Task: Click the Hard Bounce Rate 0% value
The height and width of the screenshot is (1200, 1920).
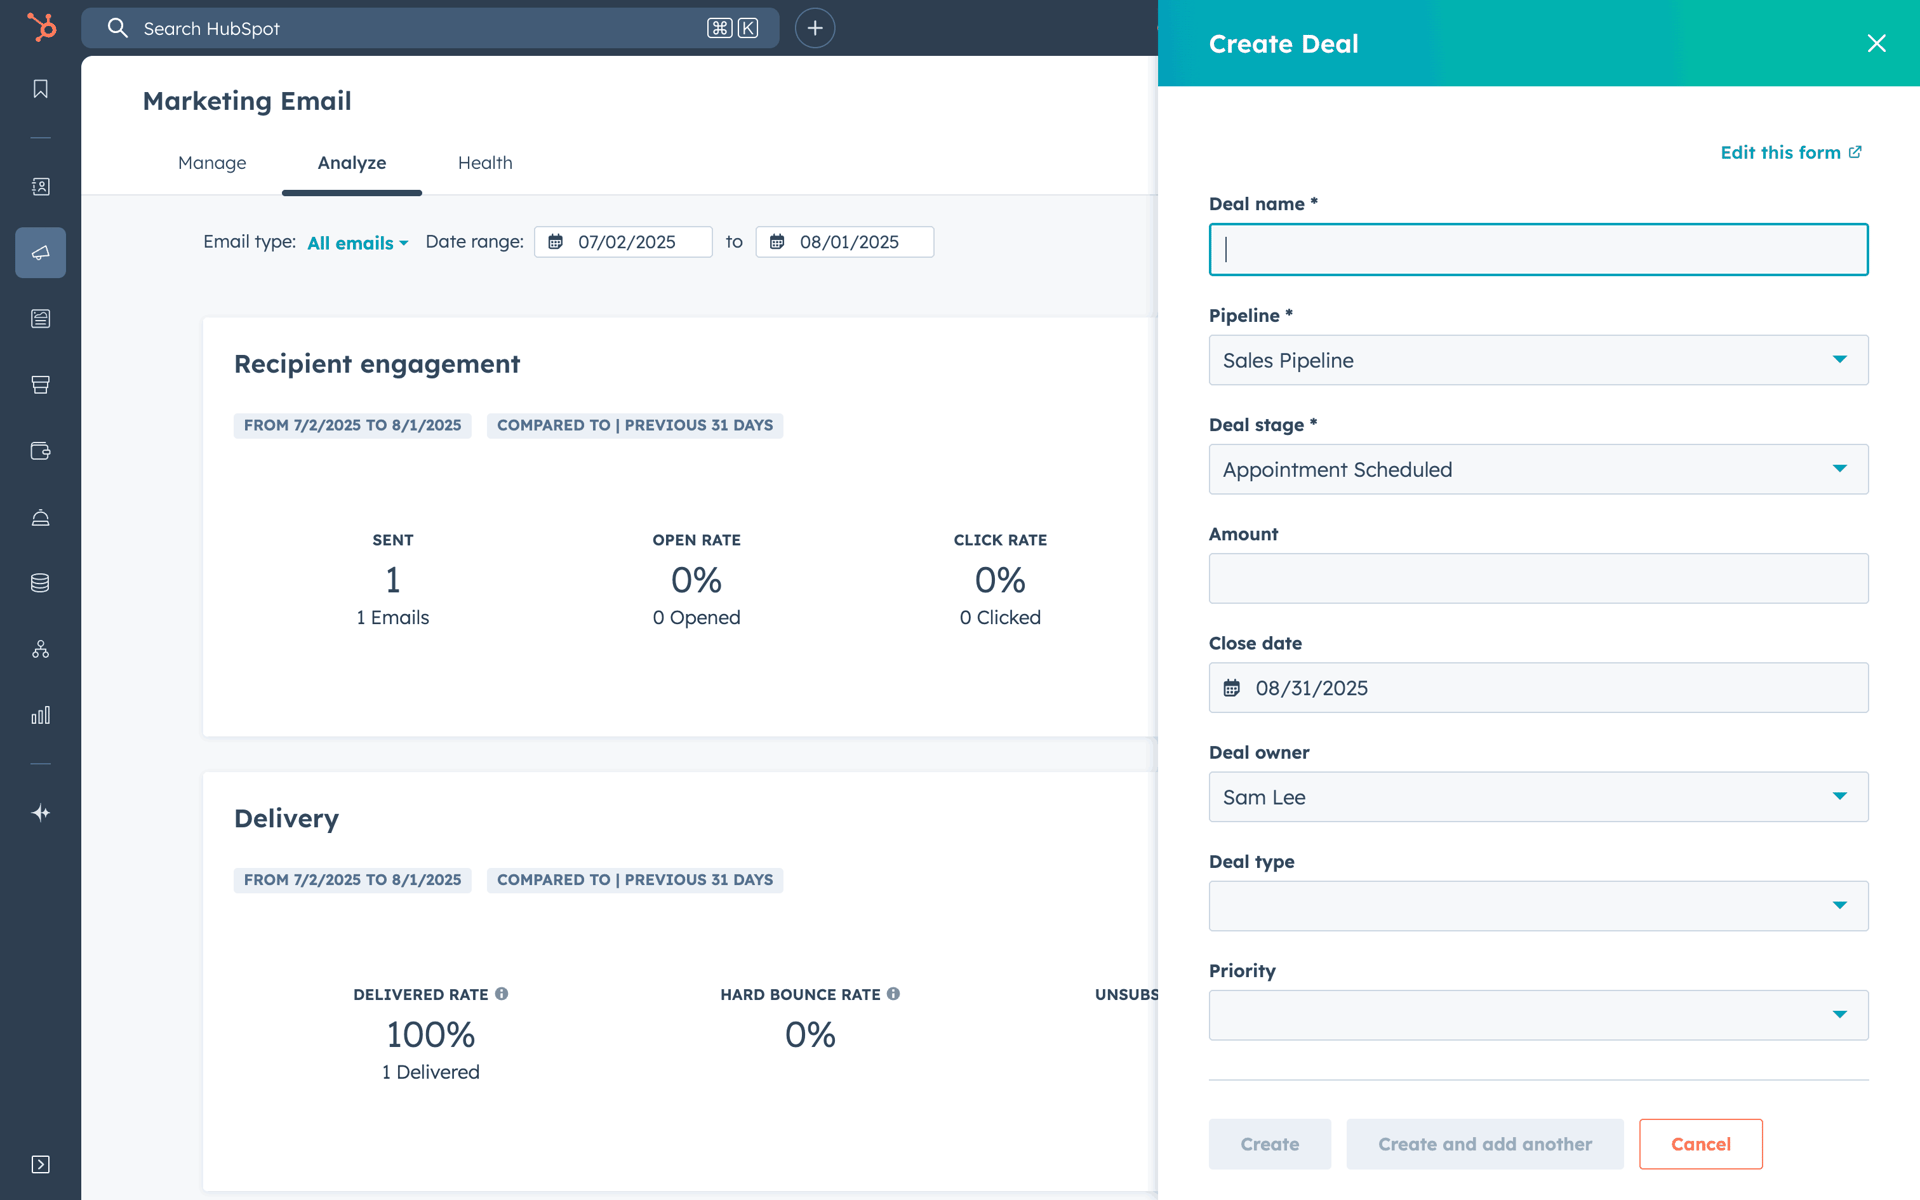Action: click(x=810, y=1034)
